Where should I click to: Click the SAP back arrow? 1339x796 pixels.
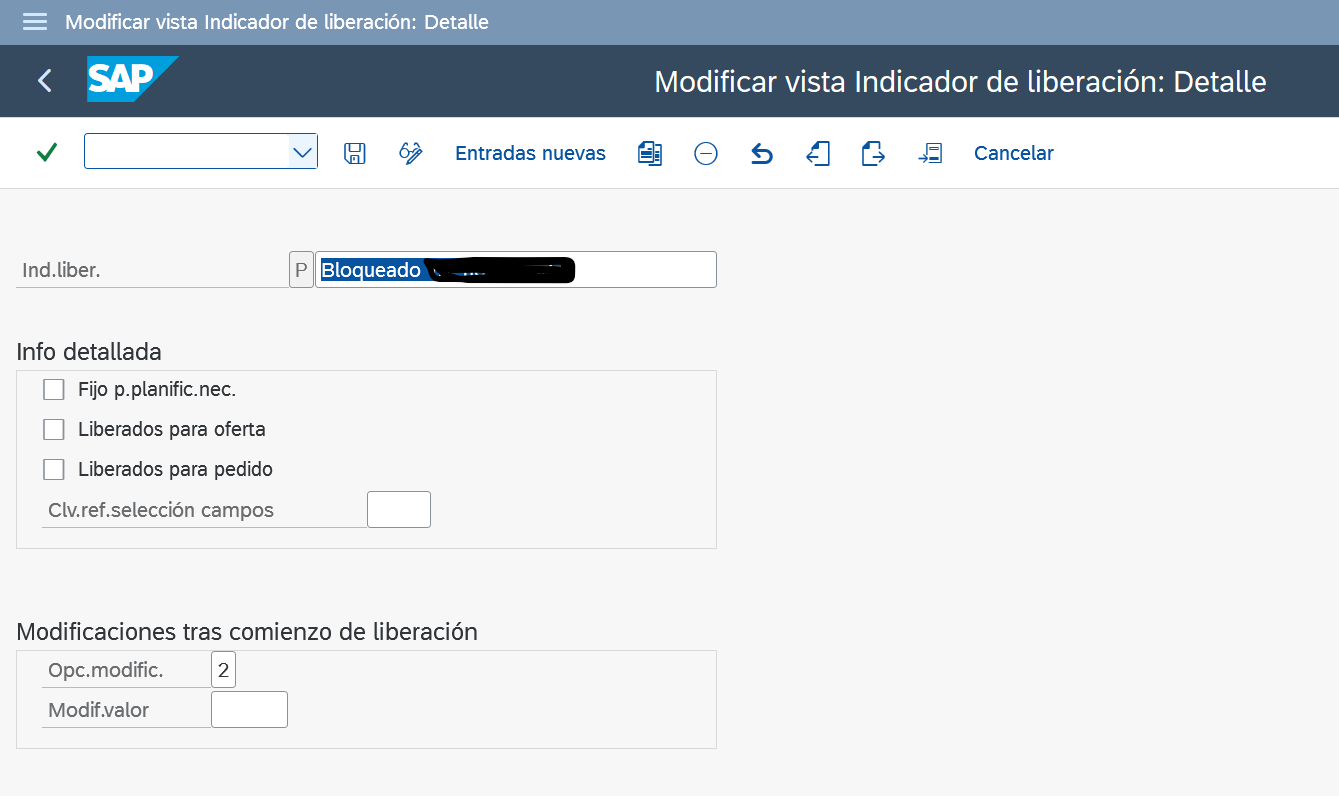pos(44,81)
